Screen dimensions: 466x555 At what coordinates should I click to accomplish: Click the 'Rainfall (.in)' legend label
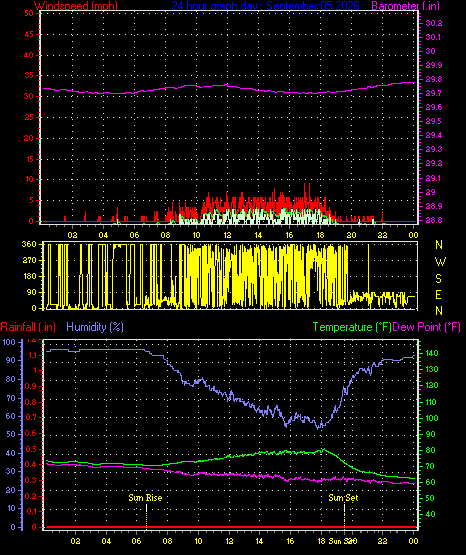point(28,327)
